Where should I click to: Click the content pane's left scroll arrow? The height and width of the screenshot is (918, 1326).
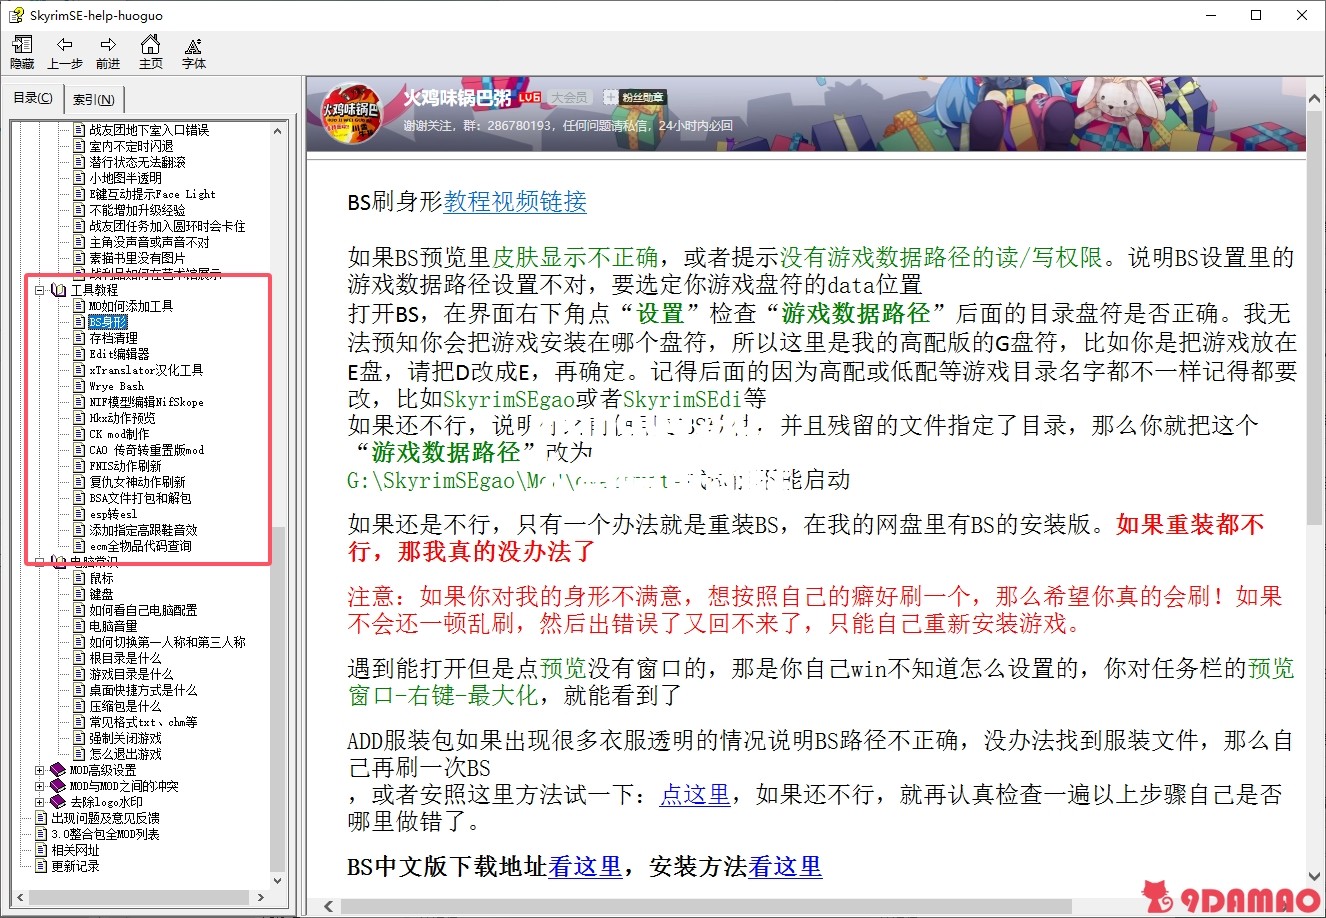327,906
